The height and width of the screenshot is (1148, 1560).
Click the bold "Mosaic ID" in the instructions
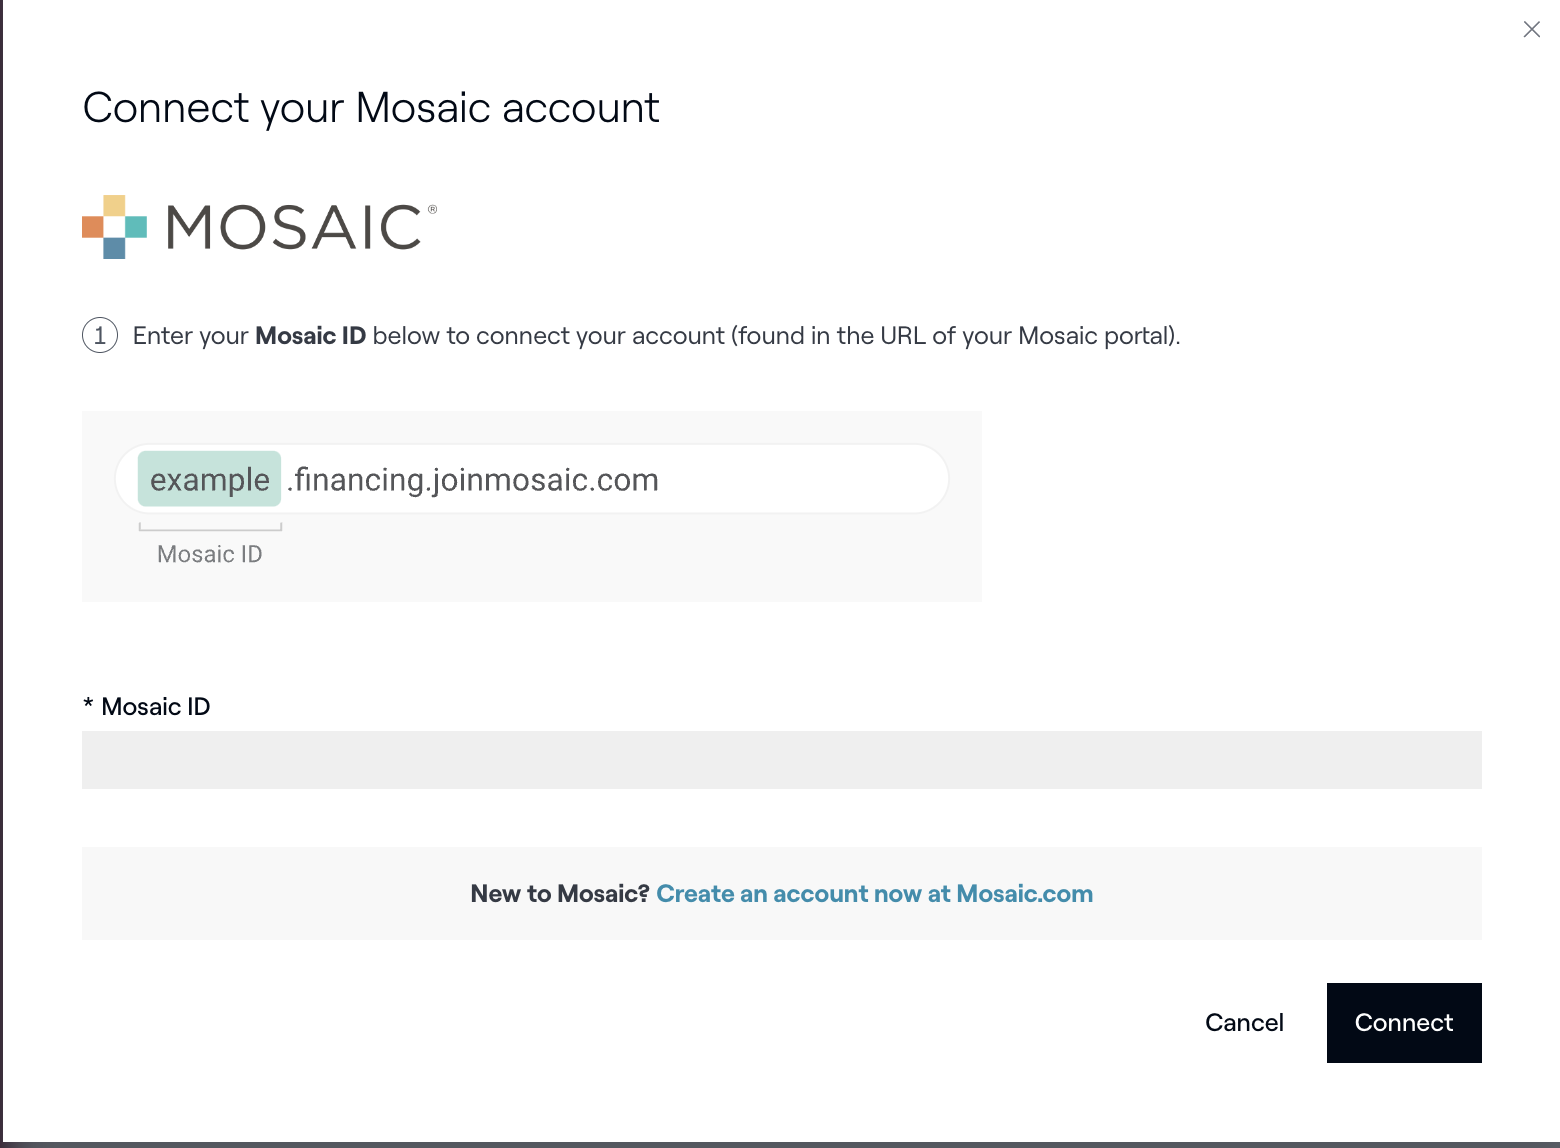[310, 336]
